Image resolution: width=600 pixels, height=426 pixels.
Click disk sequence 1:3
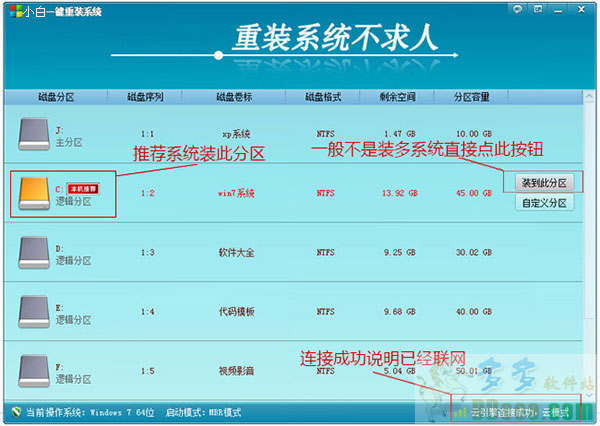coord(147,253)
